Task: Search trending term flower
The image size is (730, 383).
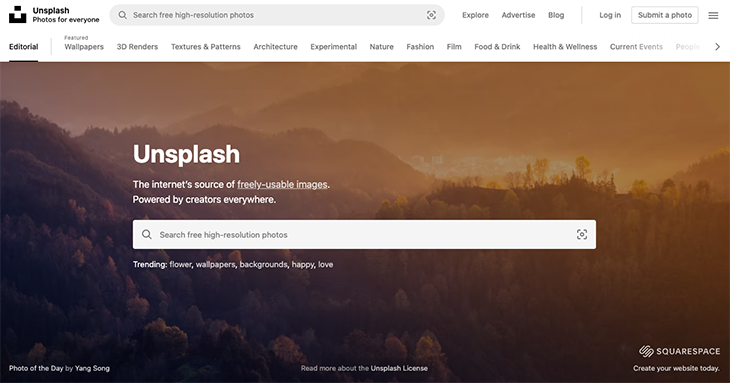Action: [180, 264]
